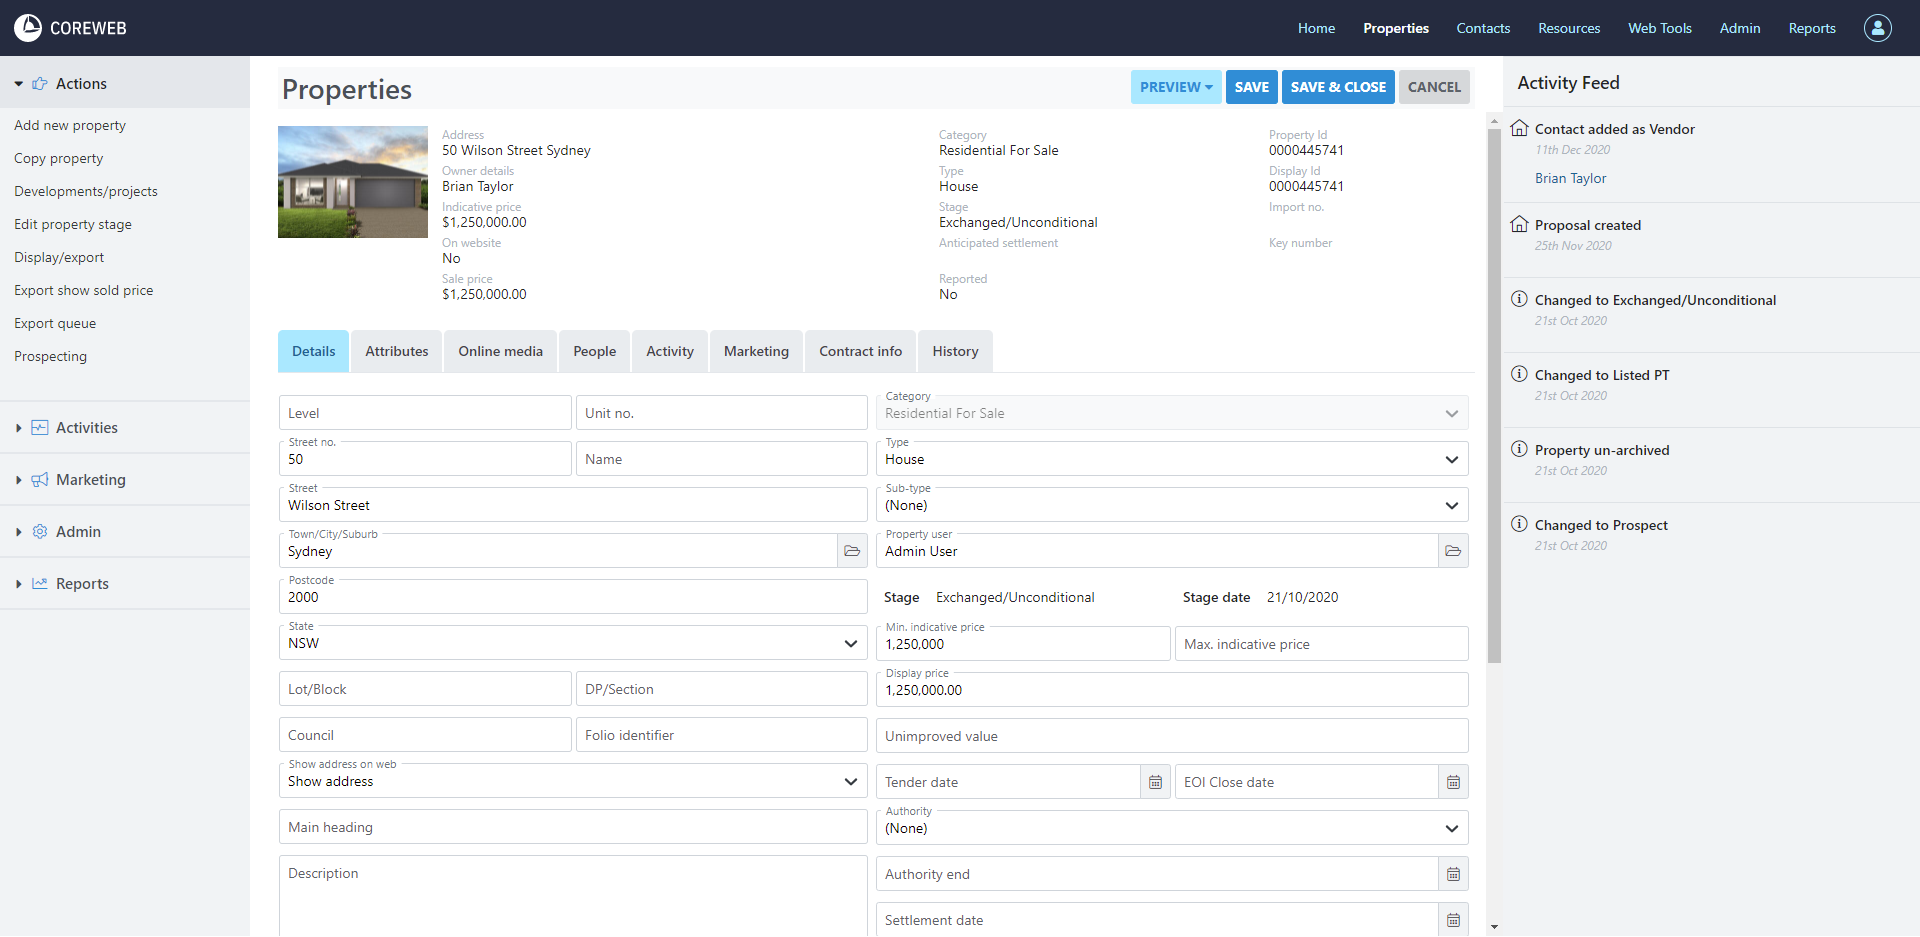This screenshot has height=937, width=1920.
Task: Expand the Activities sidebar section
Action: click(86, 428)
